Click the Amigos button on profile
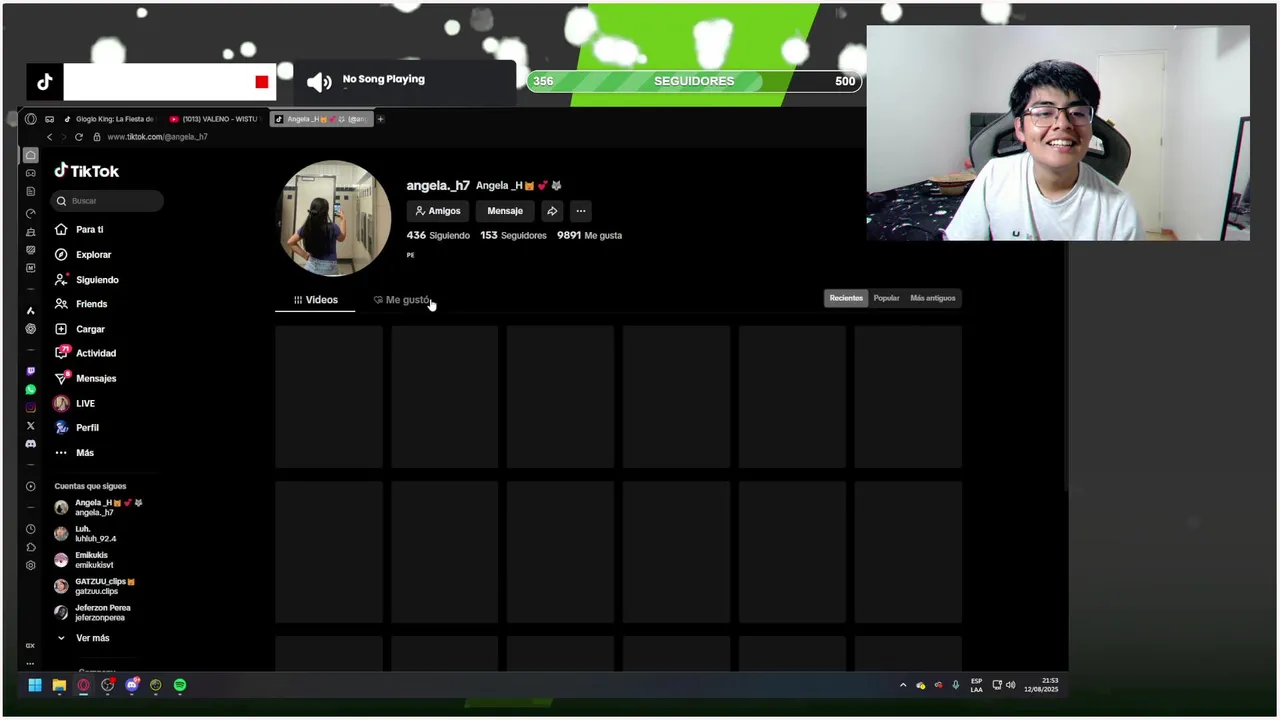This screenshot has height=720, width=1280. [438, 211]
